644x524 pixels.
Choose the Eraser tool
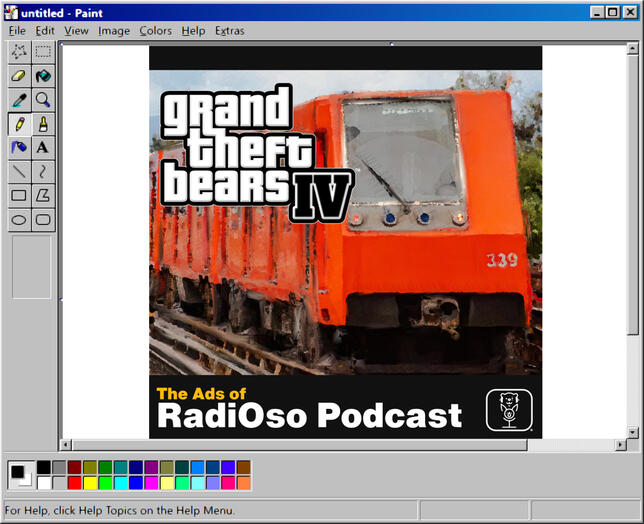(19, 76)
